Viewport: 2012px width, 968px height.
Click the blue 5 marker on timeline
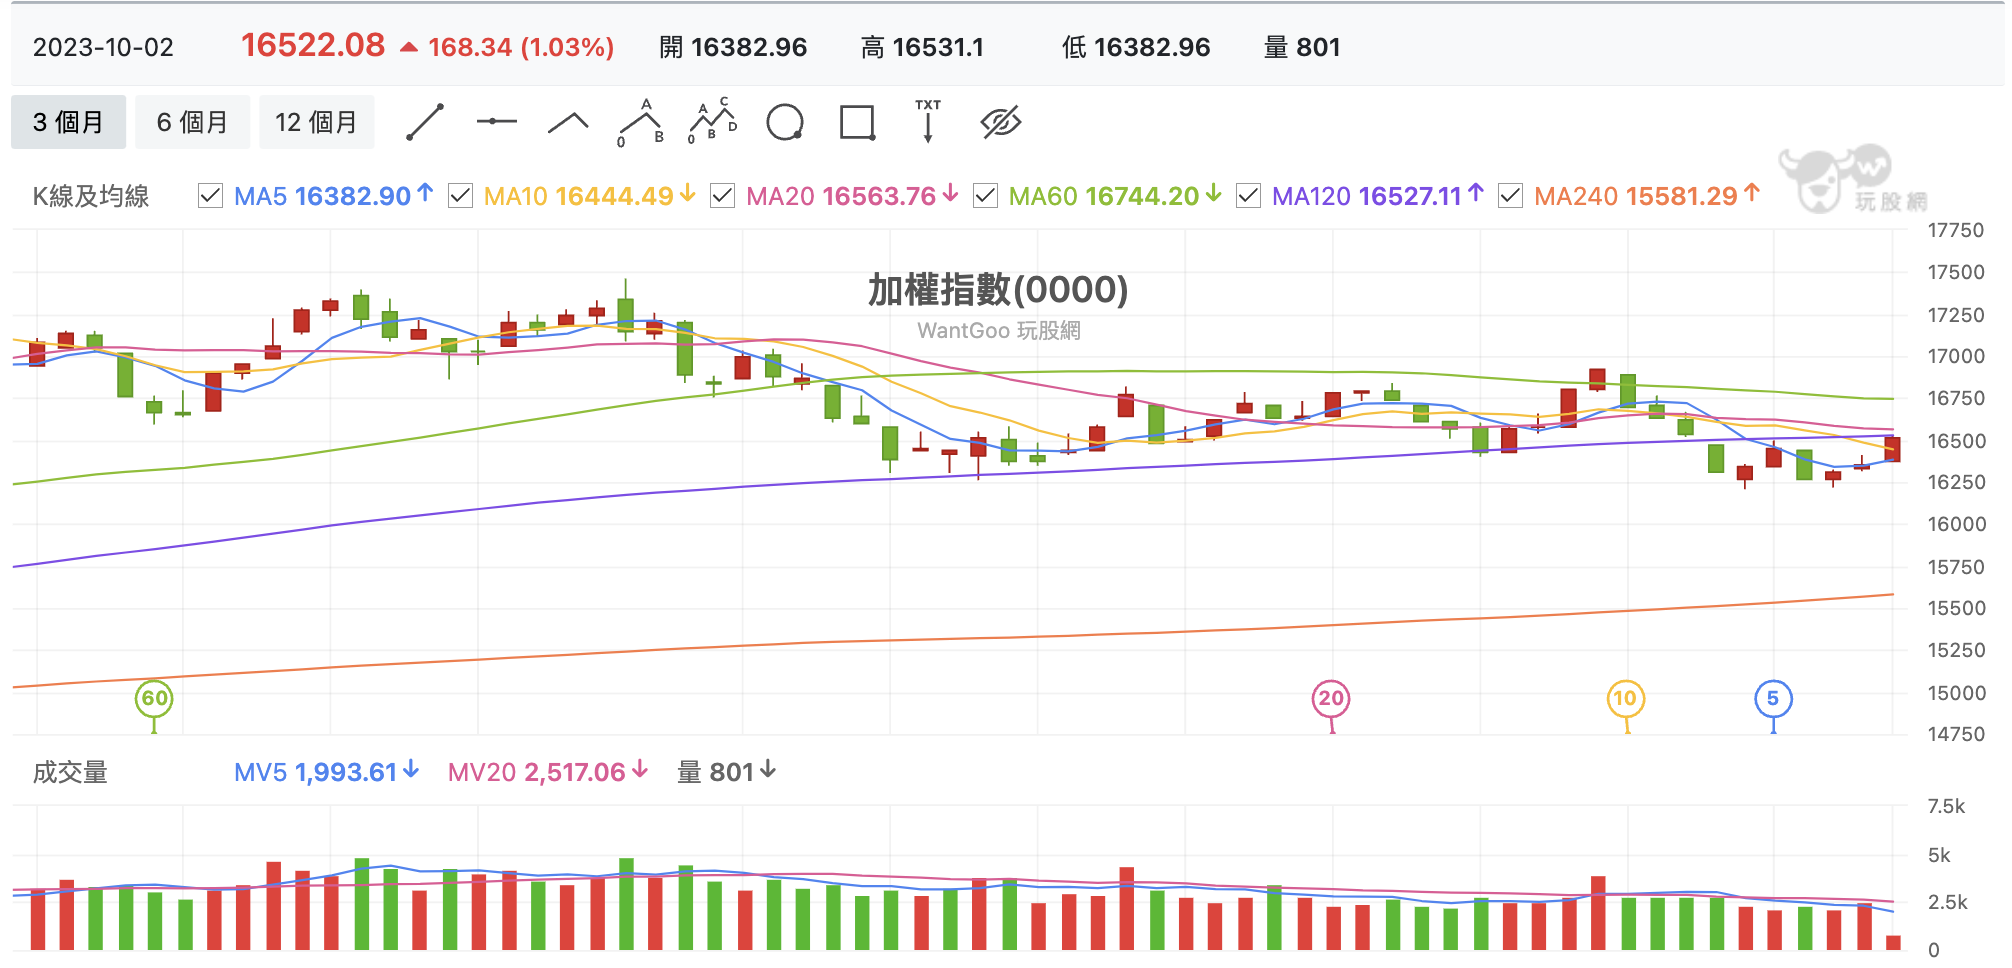(1773, 699)
